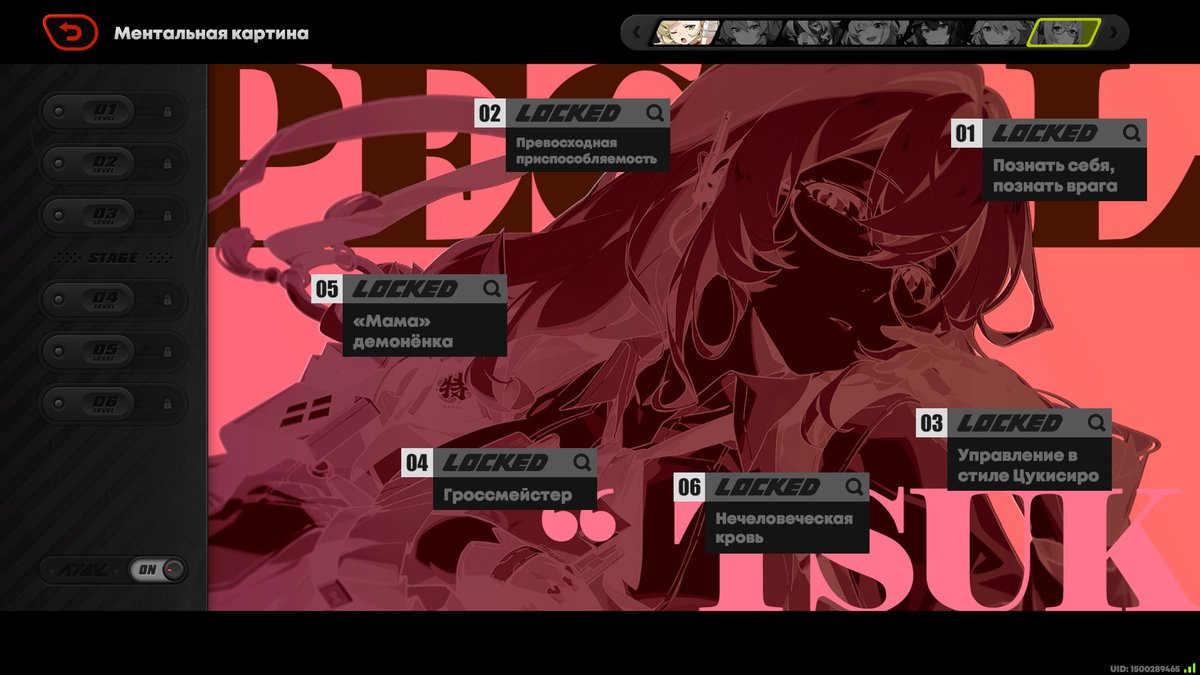Toggle the ON switch at the panel bottom
Screen dimensions: 1200x675
click(158, 570)
